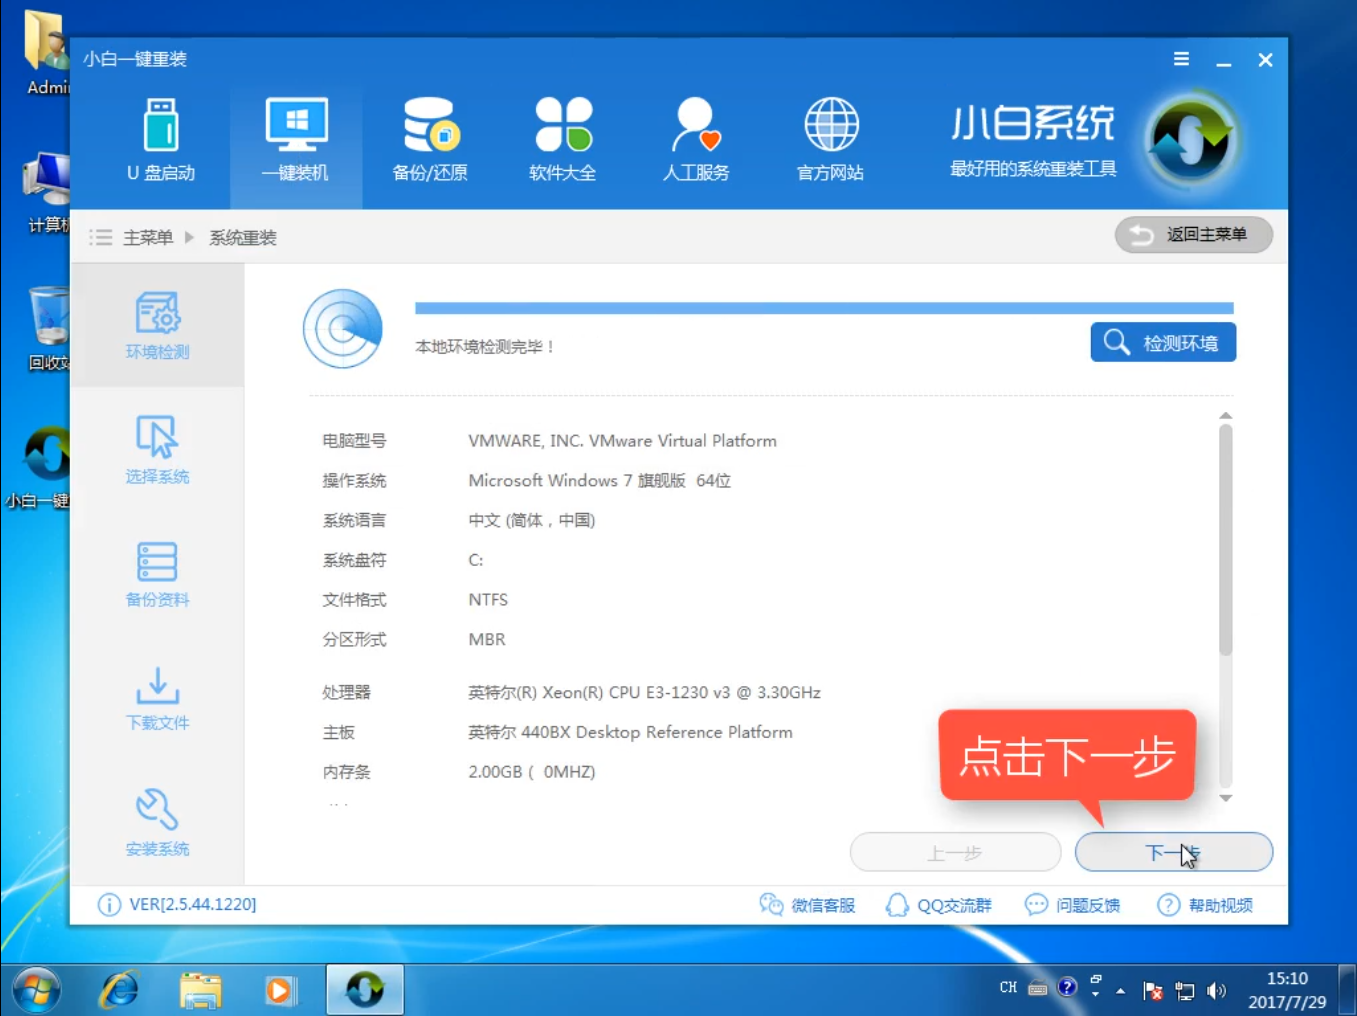
Task: Open the hamburger menu
Action: tap(1181, 59)
